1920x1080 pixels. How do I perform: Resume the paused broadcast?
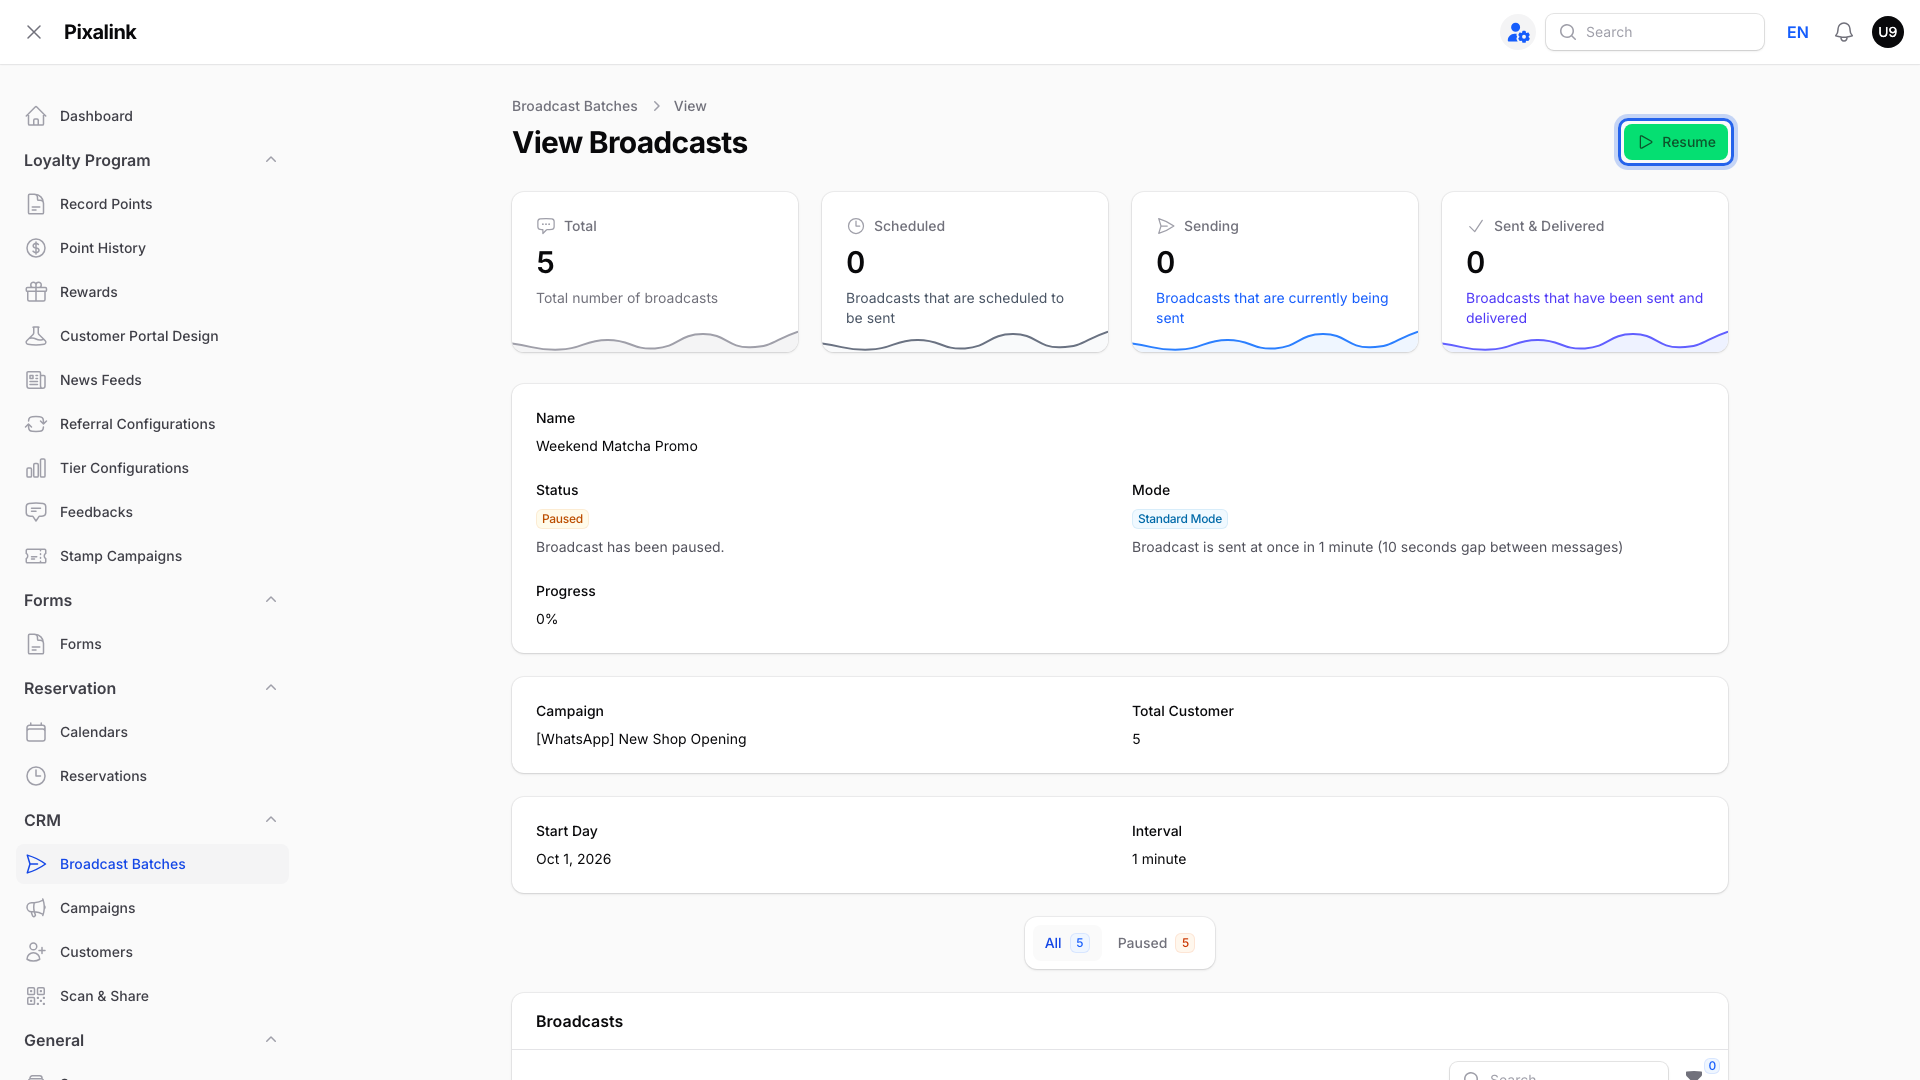pos(1676,142)
